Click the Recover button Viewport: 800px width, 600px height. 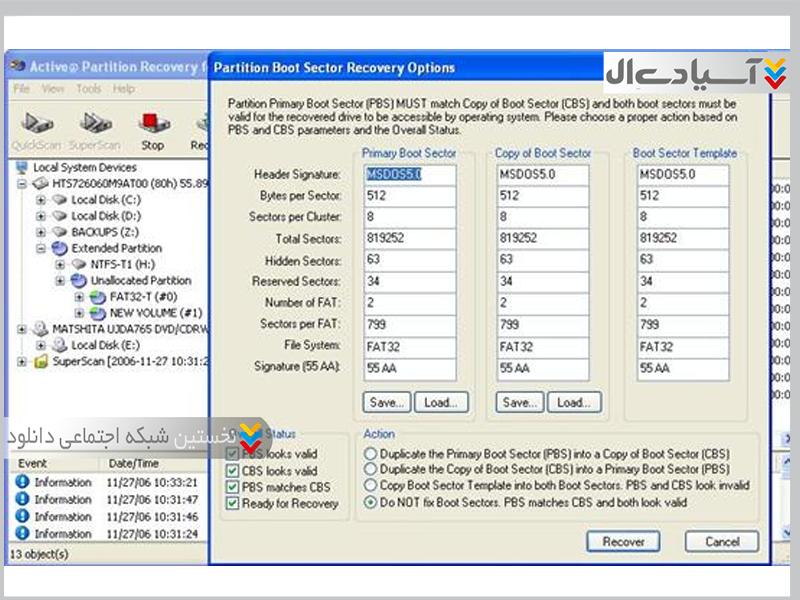(623, 541)
